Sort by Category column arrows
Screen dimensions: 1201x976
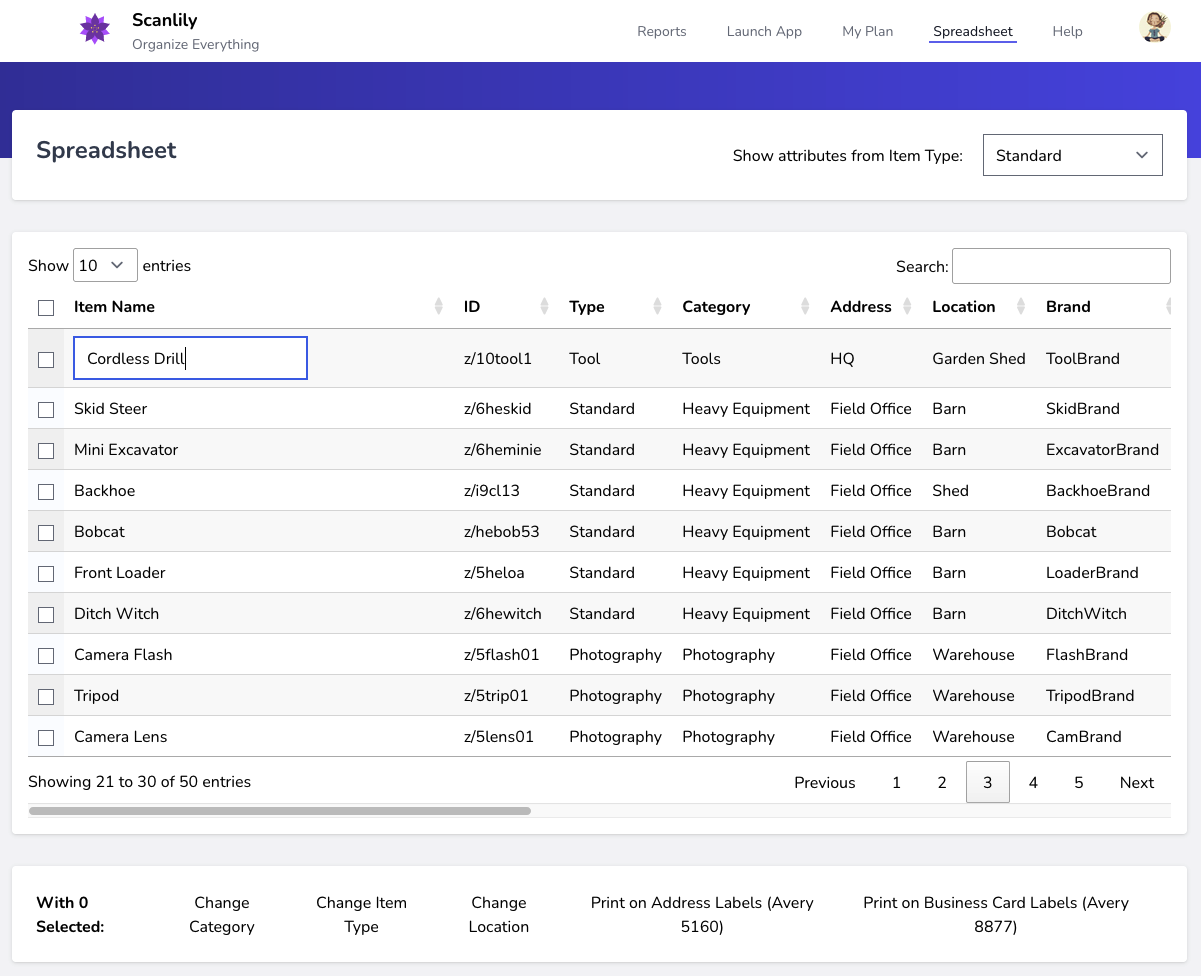806,307
